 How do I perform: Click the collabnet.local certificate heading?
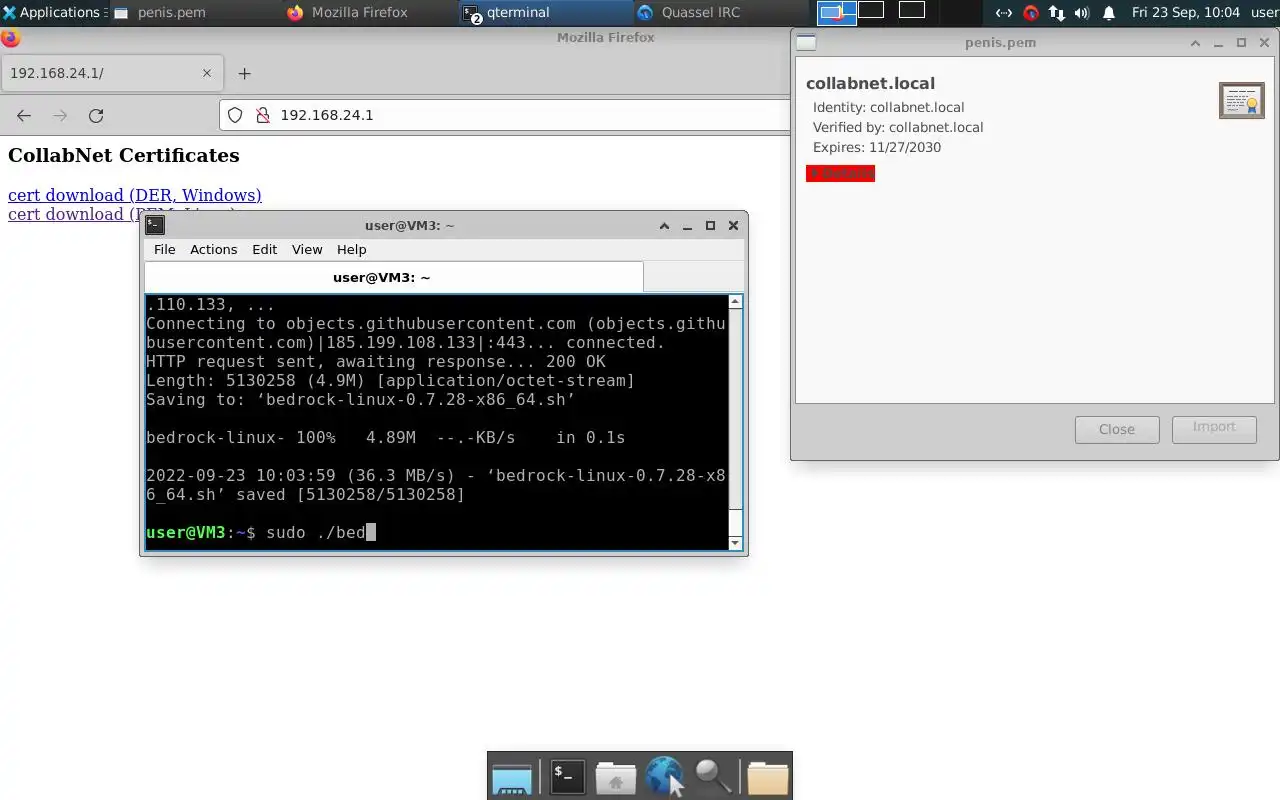point(870,83)
